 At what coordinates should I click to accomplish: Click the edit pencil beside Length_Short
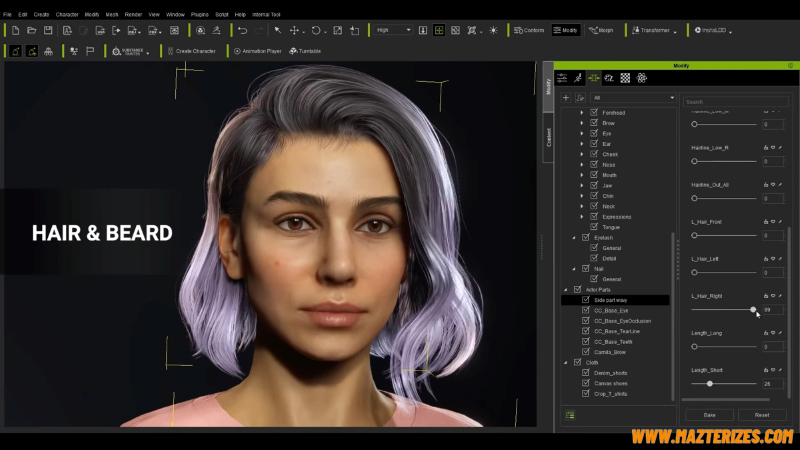point(780,370)
